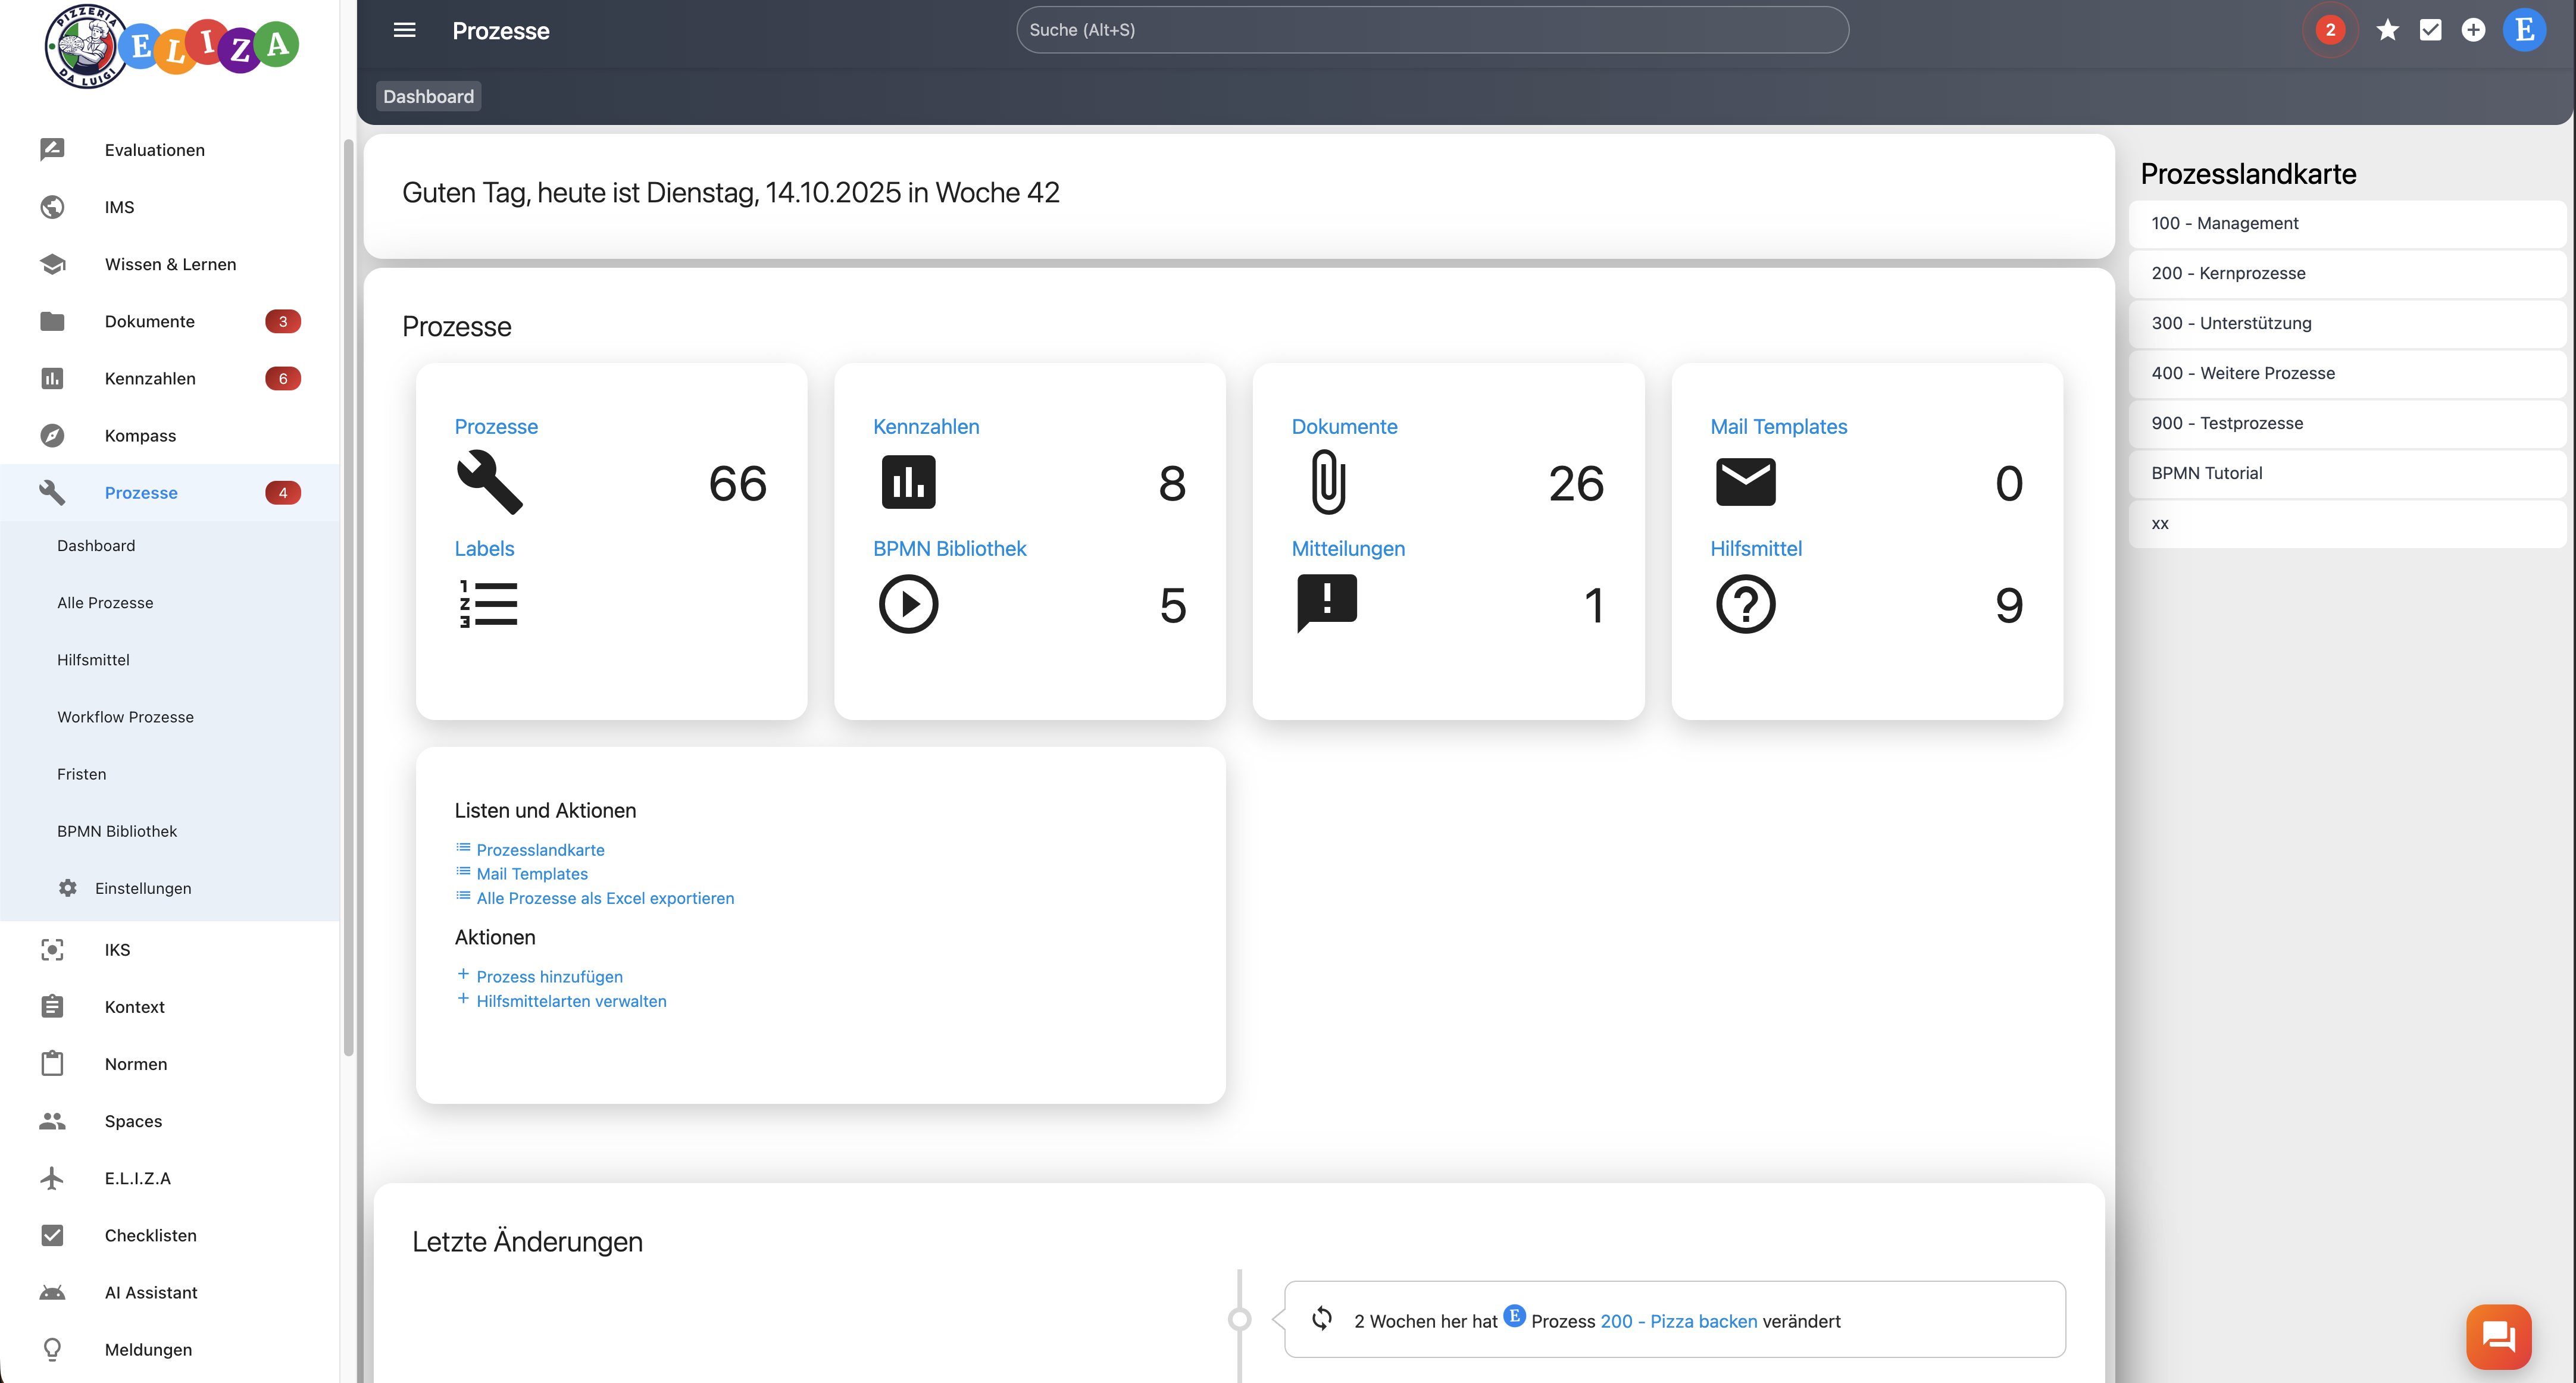2576x1383 pixels.
Task: Open Checklisten in the sidebar
Action: click(150, 1235)
